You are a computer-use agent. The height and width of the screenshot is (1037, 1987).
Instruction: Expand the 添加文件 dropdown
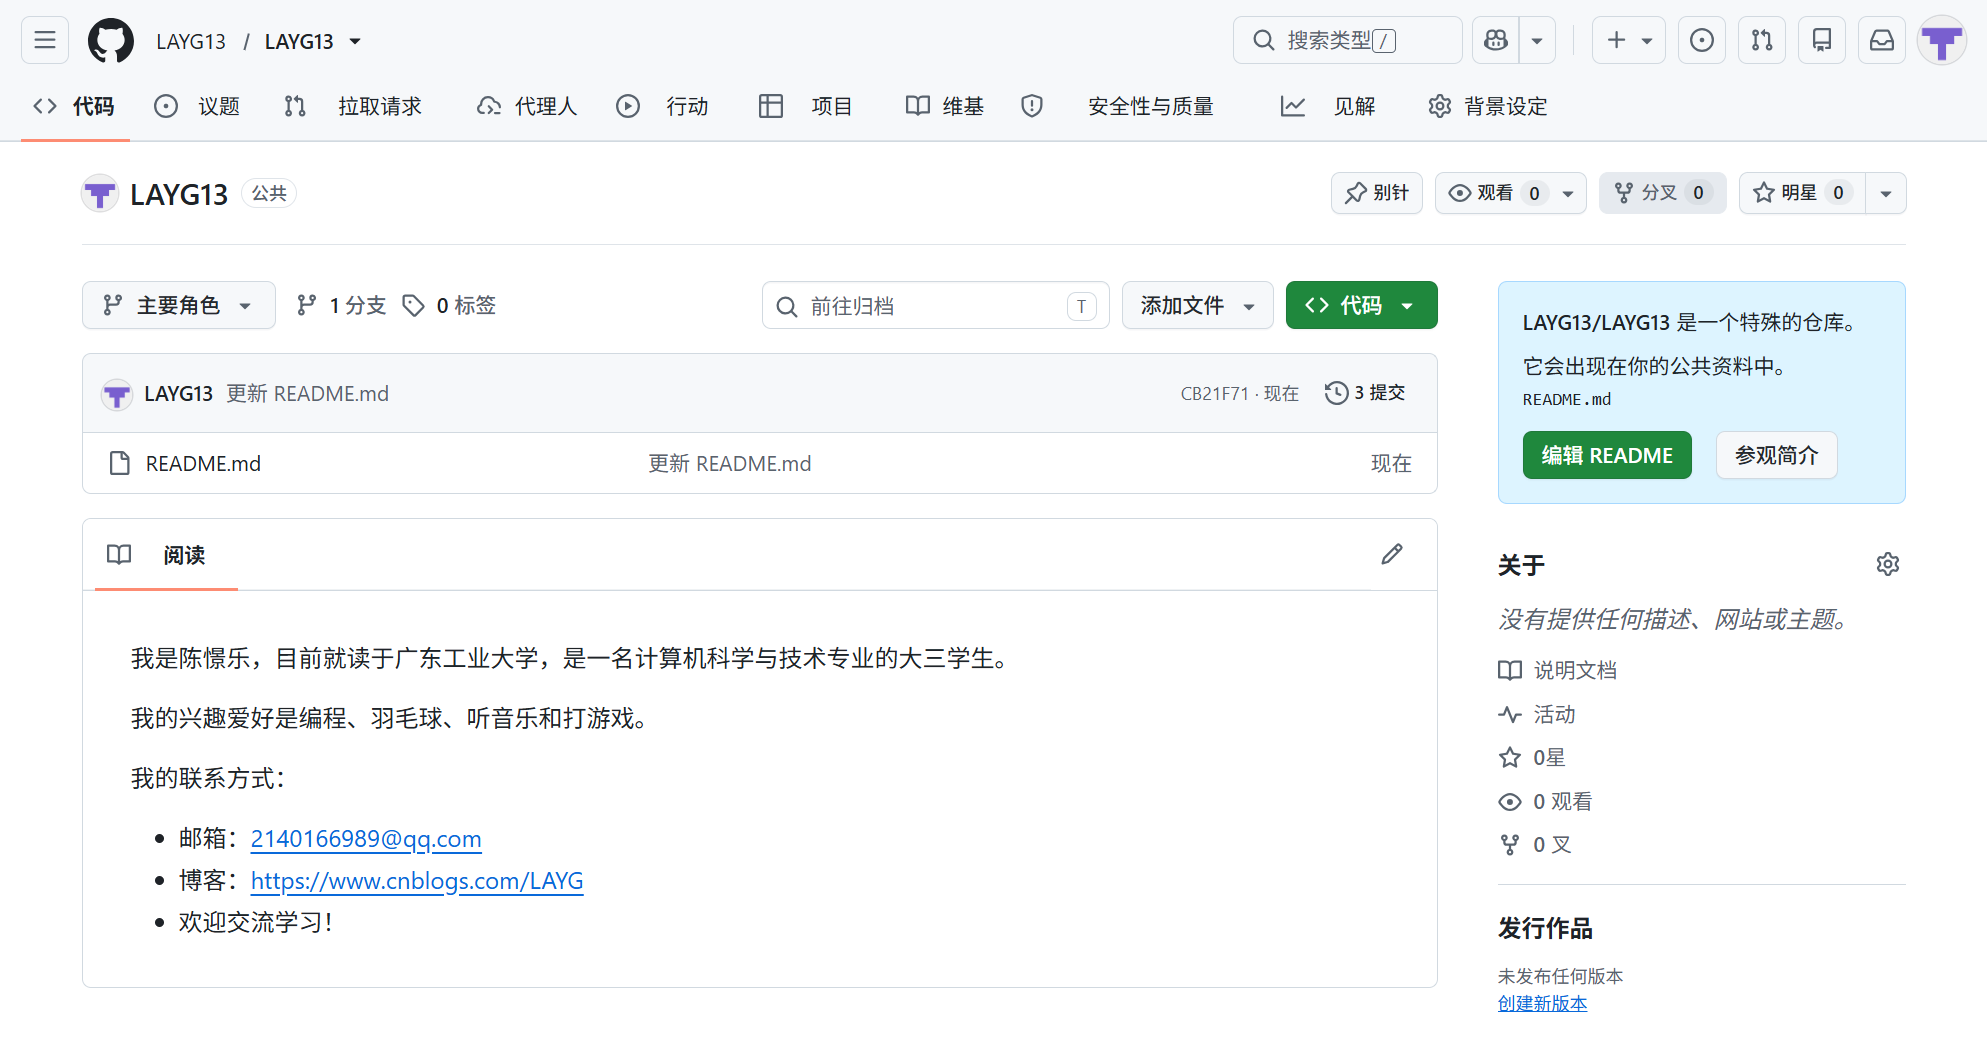[1198, 305]
